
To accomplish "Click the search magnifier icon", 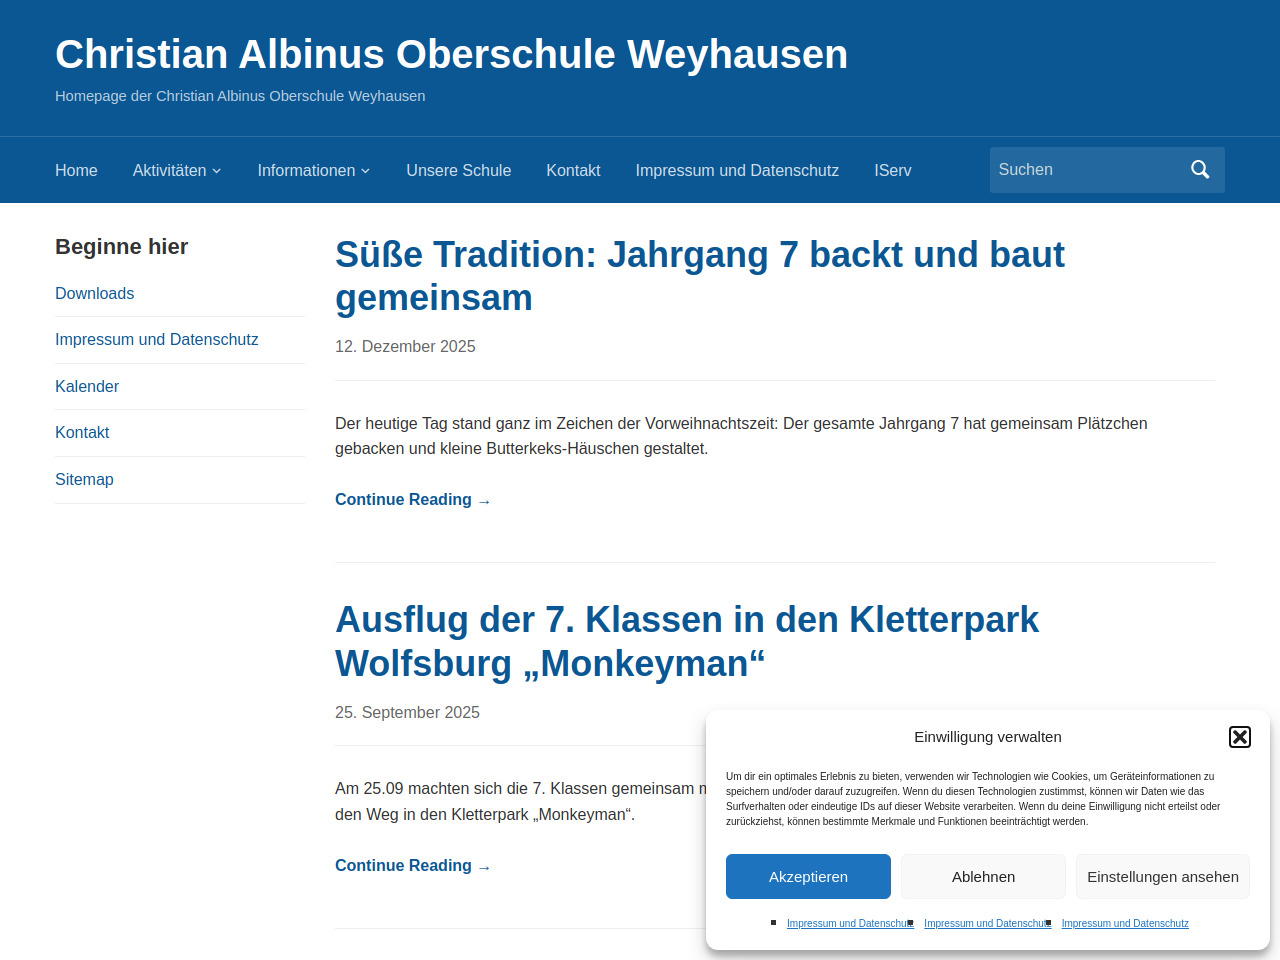I will coord(1200,170).
